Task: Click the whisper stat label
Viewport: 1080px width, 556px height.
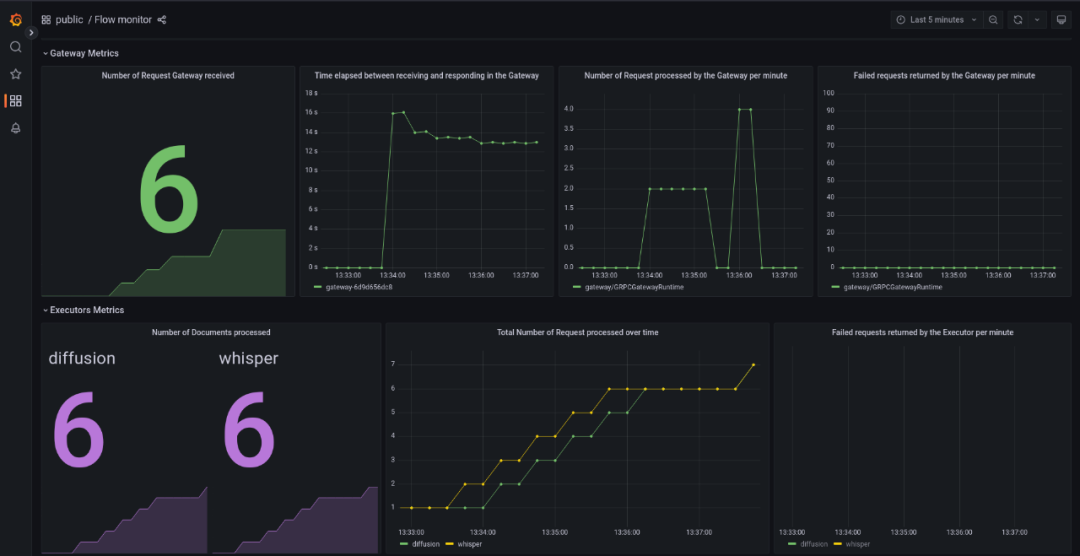Action: pyautogui.click(x=249, y=358)
